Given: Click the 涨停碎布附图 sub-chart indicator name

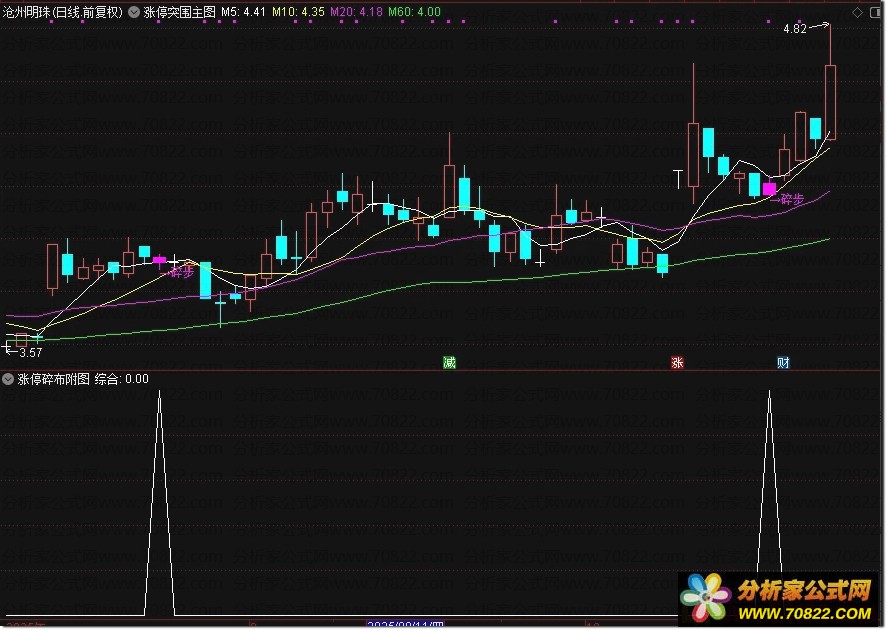Looking at the screenshot, I should coord(54,379).
